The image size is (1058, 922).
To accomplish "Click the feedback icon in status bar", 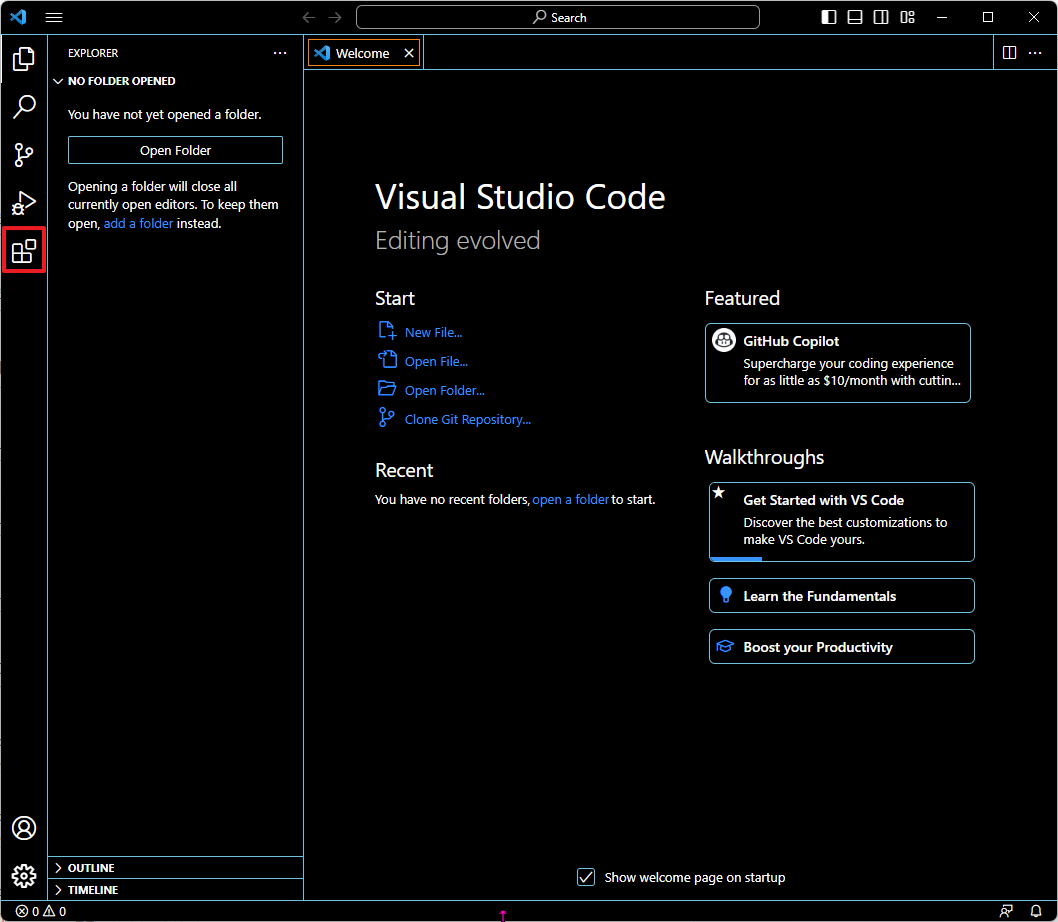I will pos(1006,911).
